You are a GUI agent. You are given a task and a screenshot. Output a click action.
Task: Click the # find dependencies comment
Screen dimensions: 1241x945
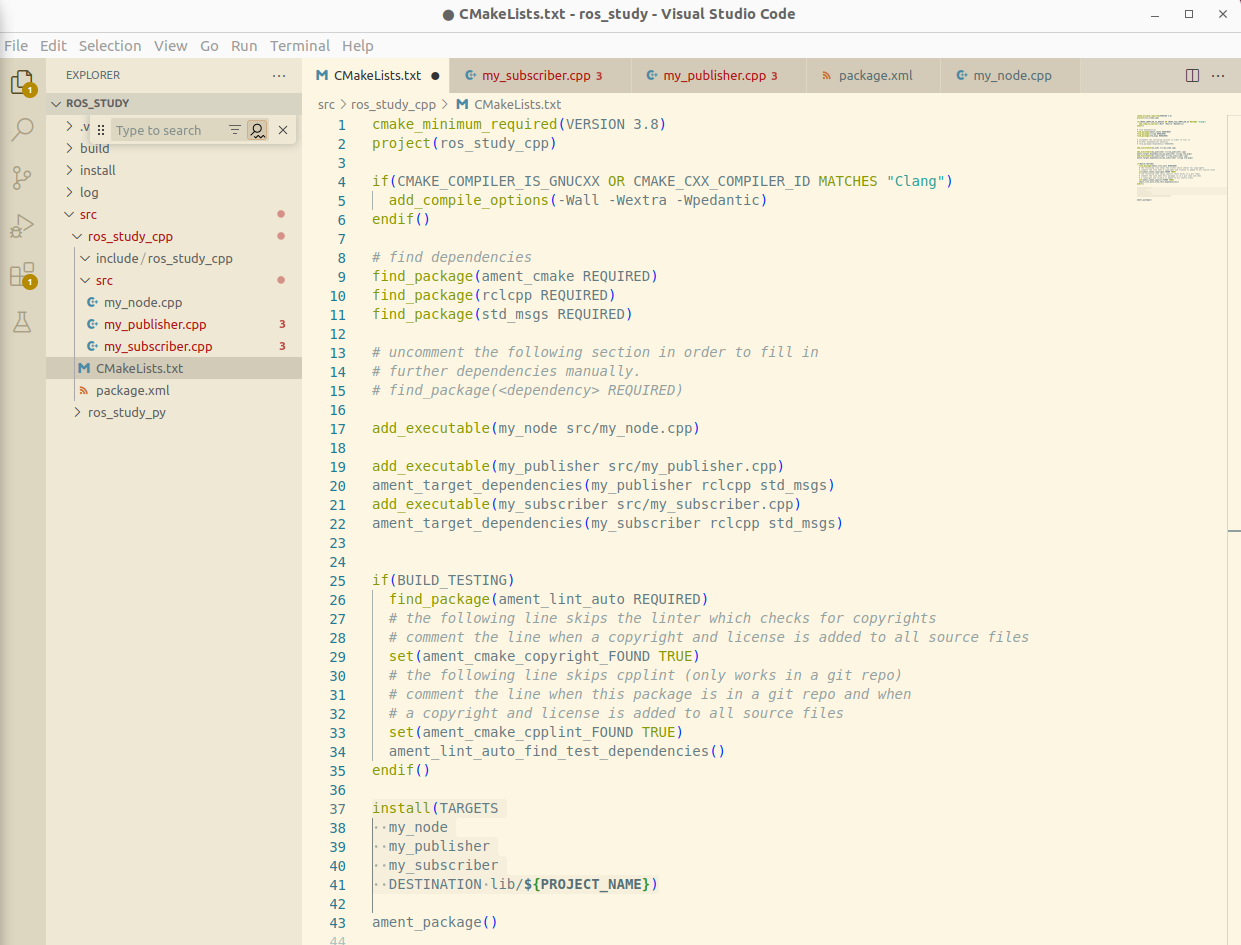pos(452,257)
